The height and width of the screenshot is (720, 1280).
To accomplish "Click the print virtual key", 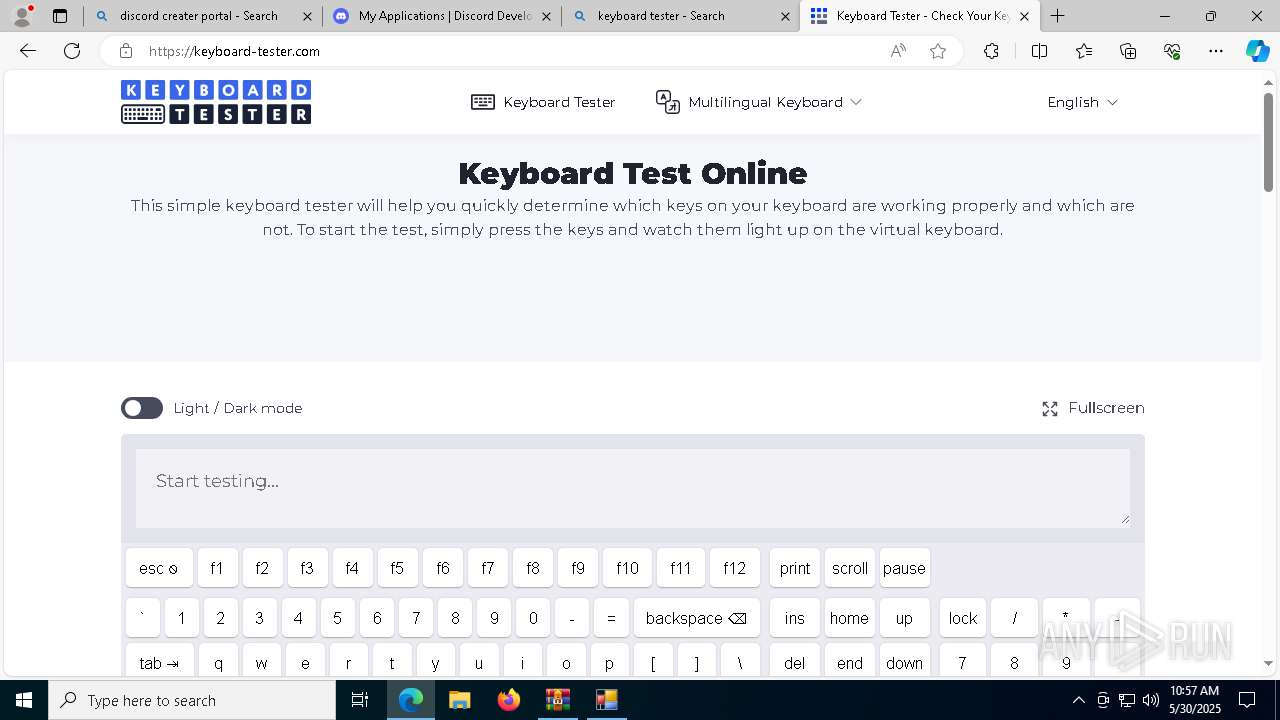I will click(795, 568).
